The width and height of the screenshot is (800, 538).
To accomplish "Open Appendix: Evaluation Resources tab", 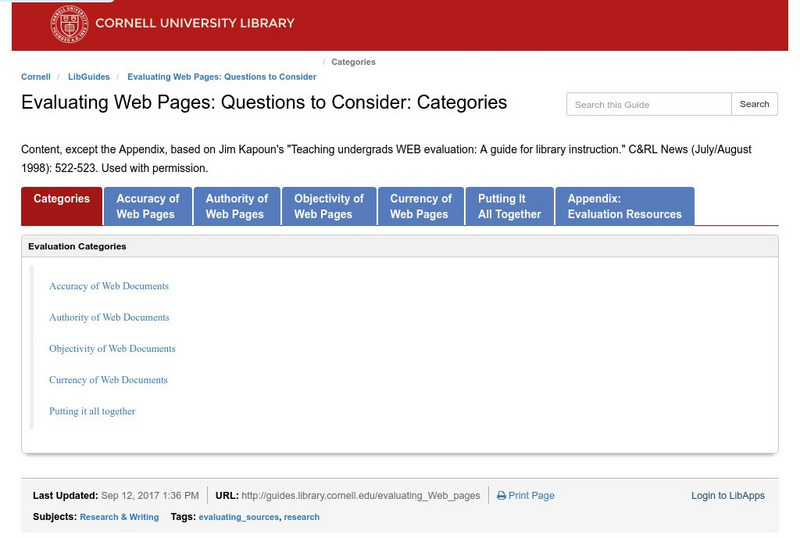I will 624,206.
